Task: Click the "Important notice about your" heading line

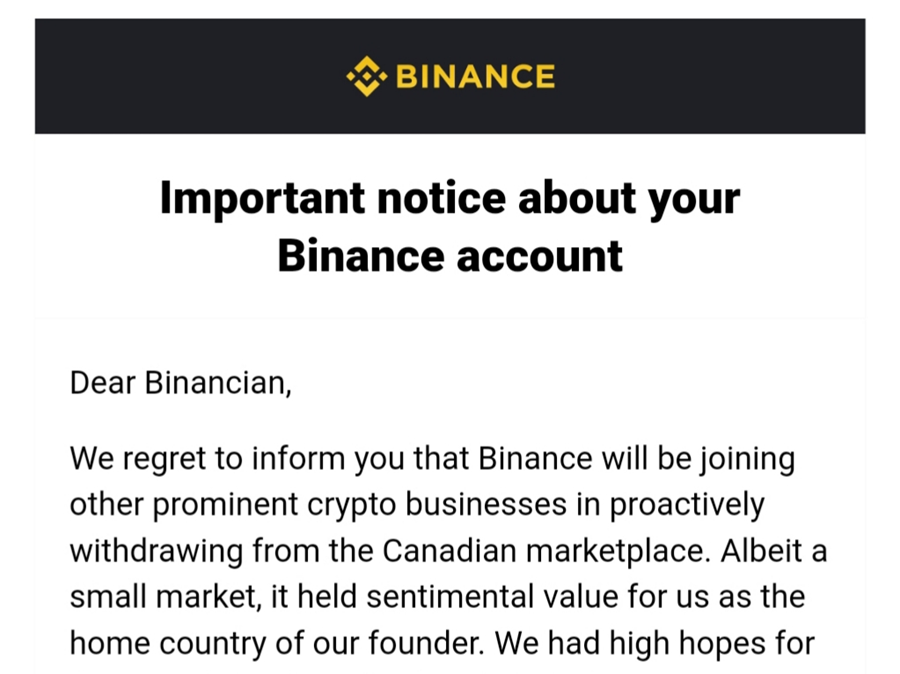Action: [x=449, y=199]
